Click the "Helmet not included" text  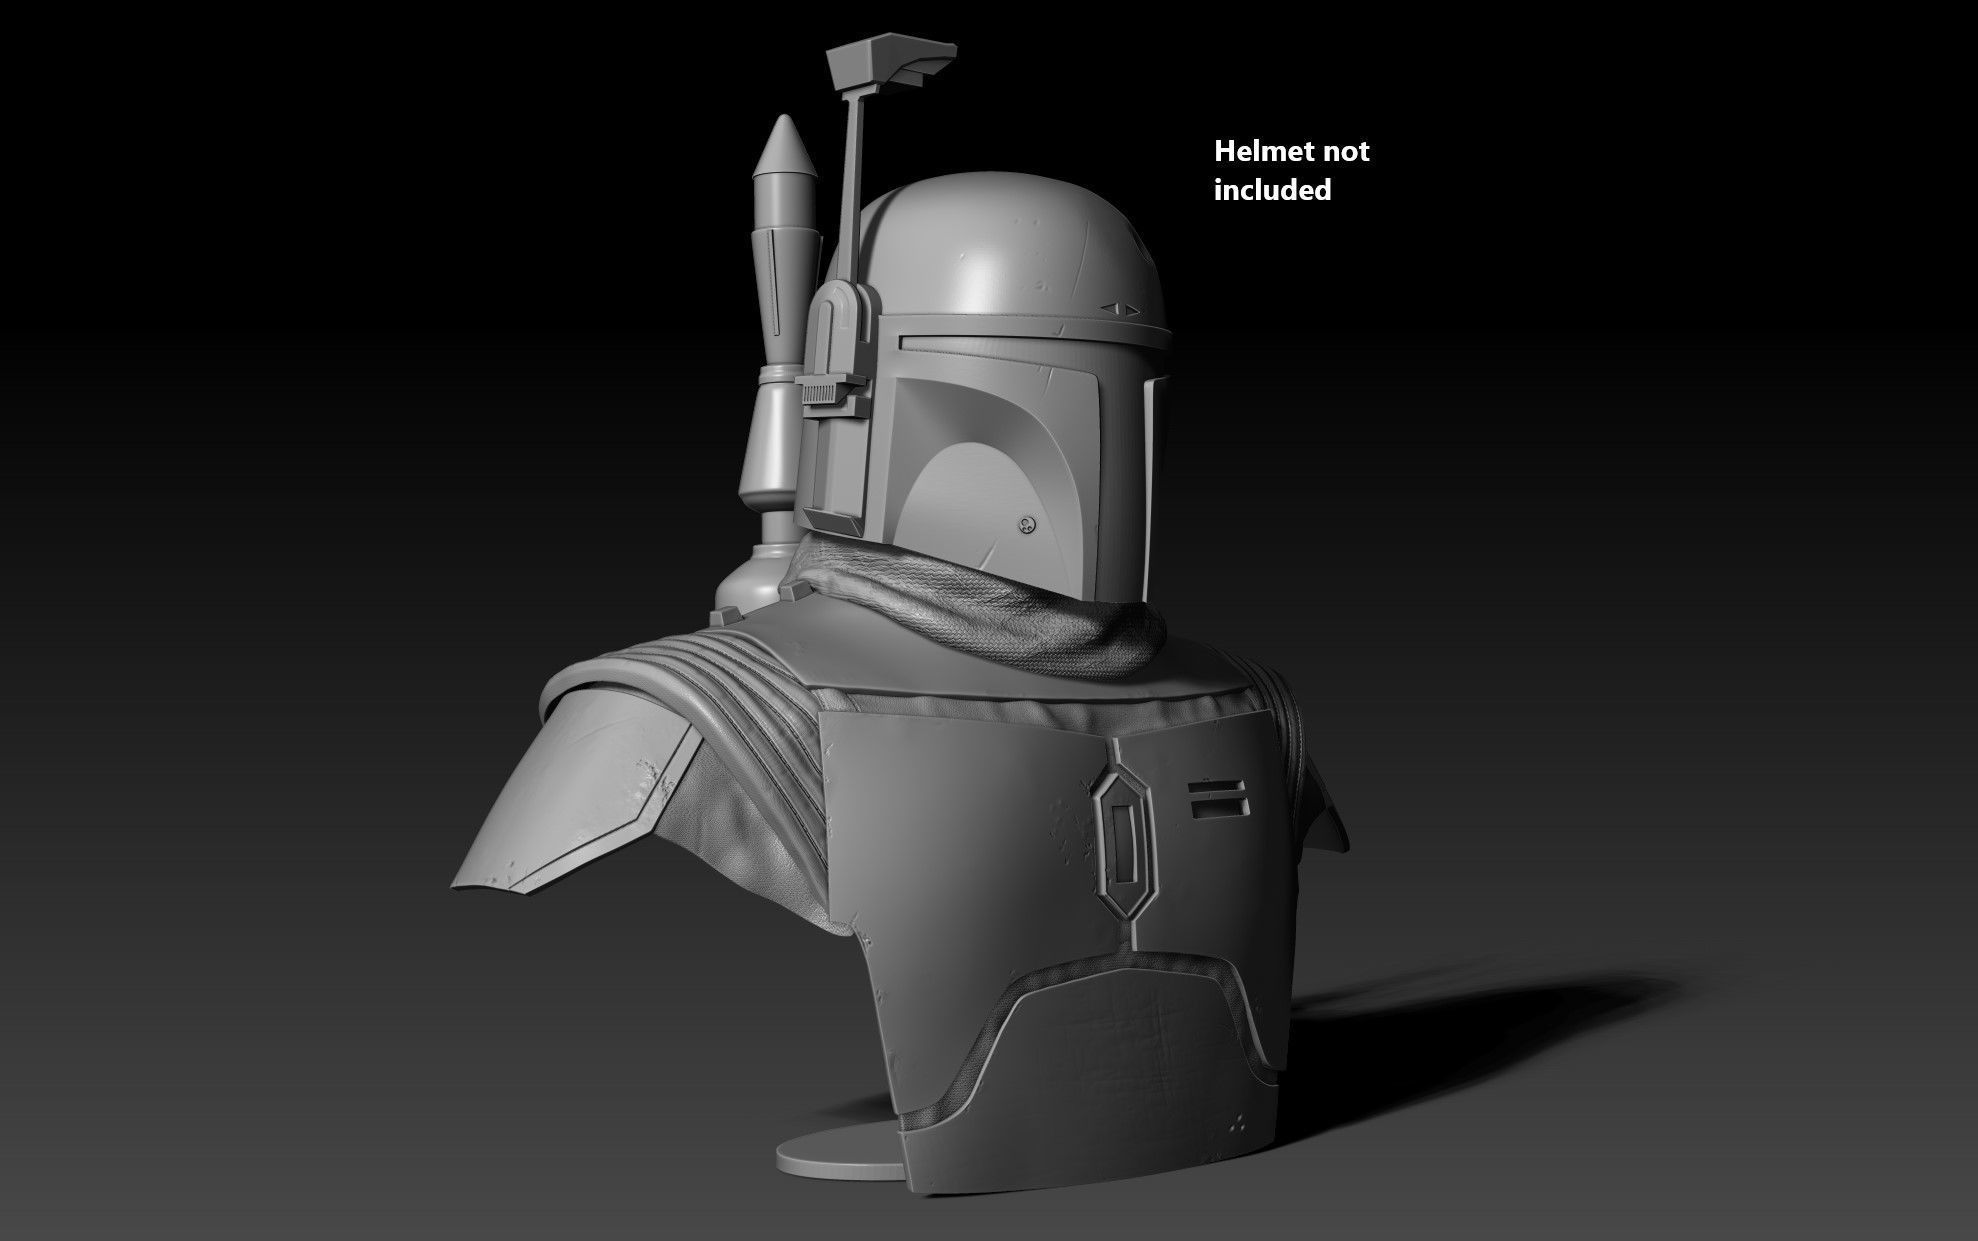(1291, 170)
